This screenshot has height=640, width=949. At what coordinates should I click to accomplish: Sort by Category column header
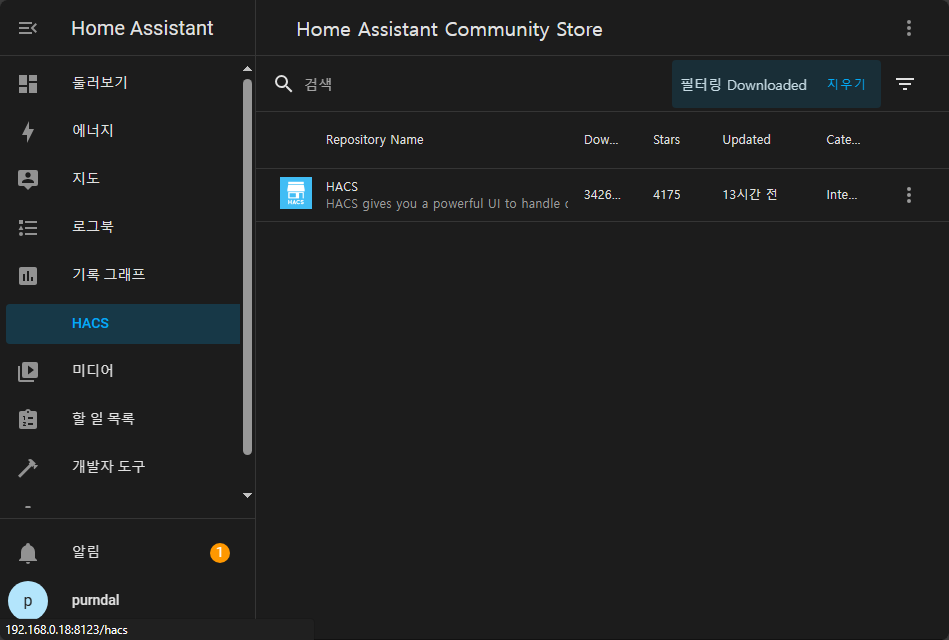843,140
